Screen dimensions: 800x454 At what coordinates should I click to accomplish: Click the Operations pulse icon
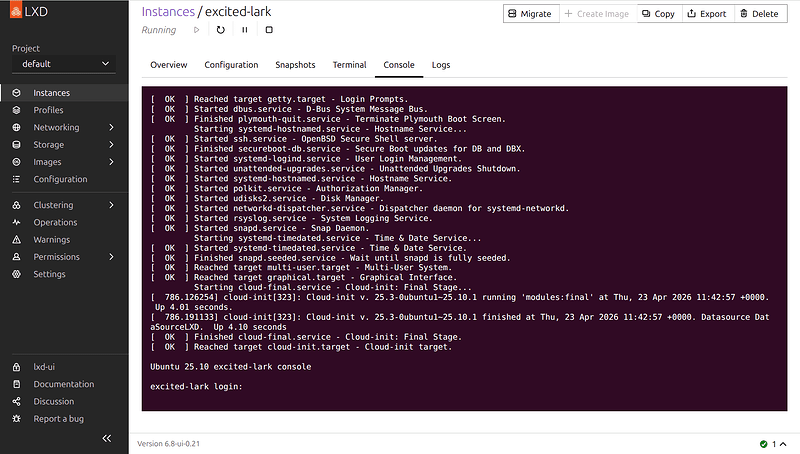click(16, 222)
